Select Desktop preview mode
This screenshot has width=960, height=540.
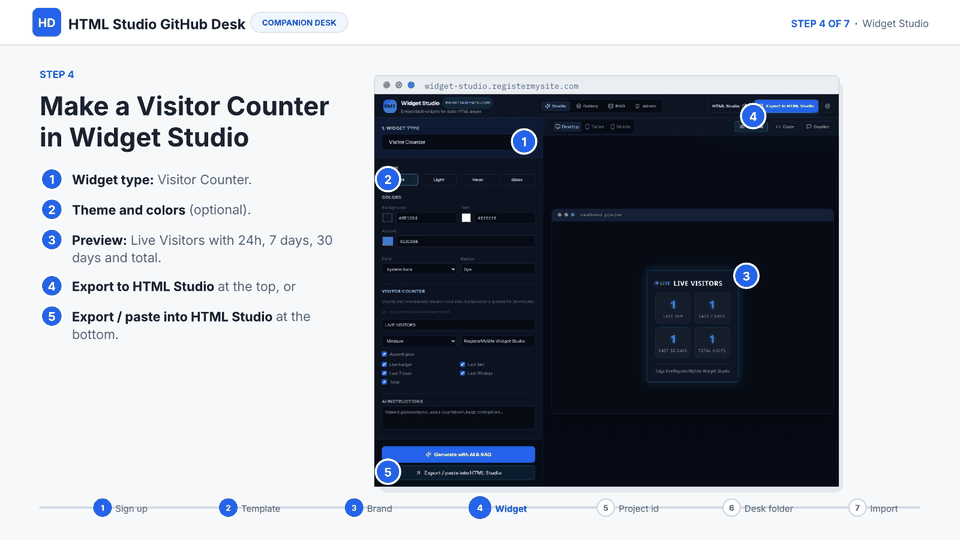567,127
